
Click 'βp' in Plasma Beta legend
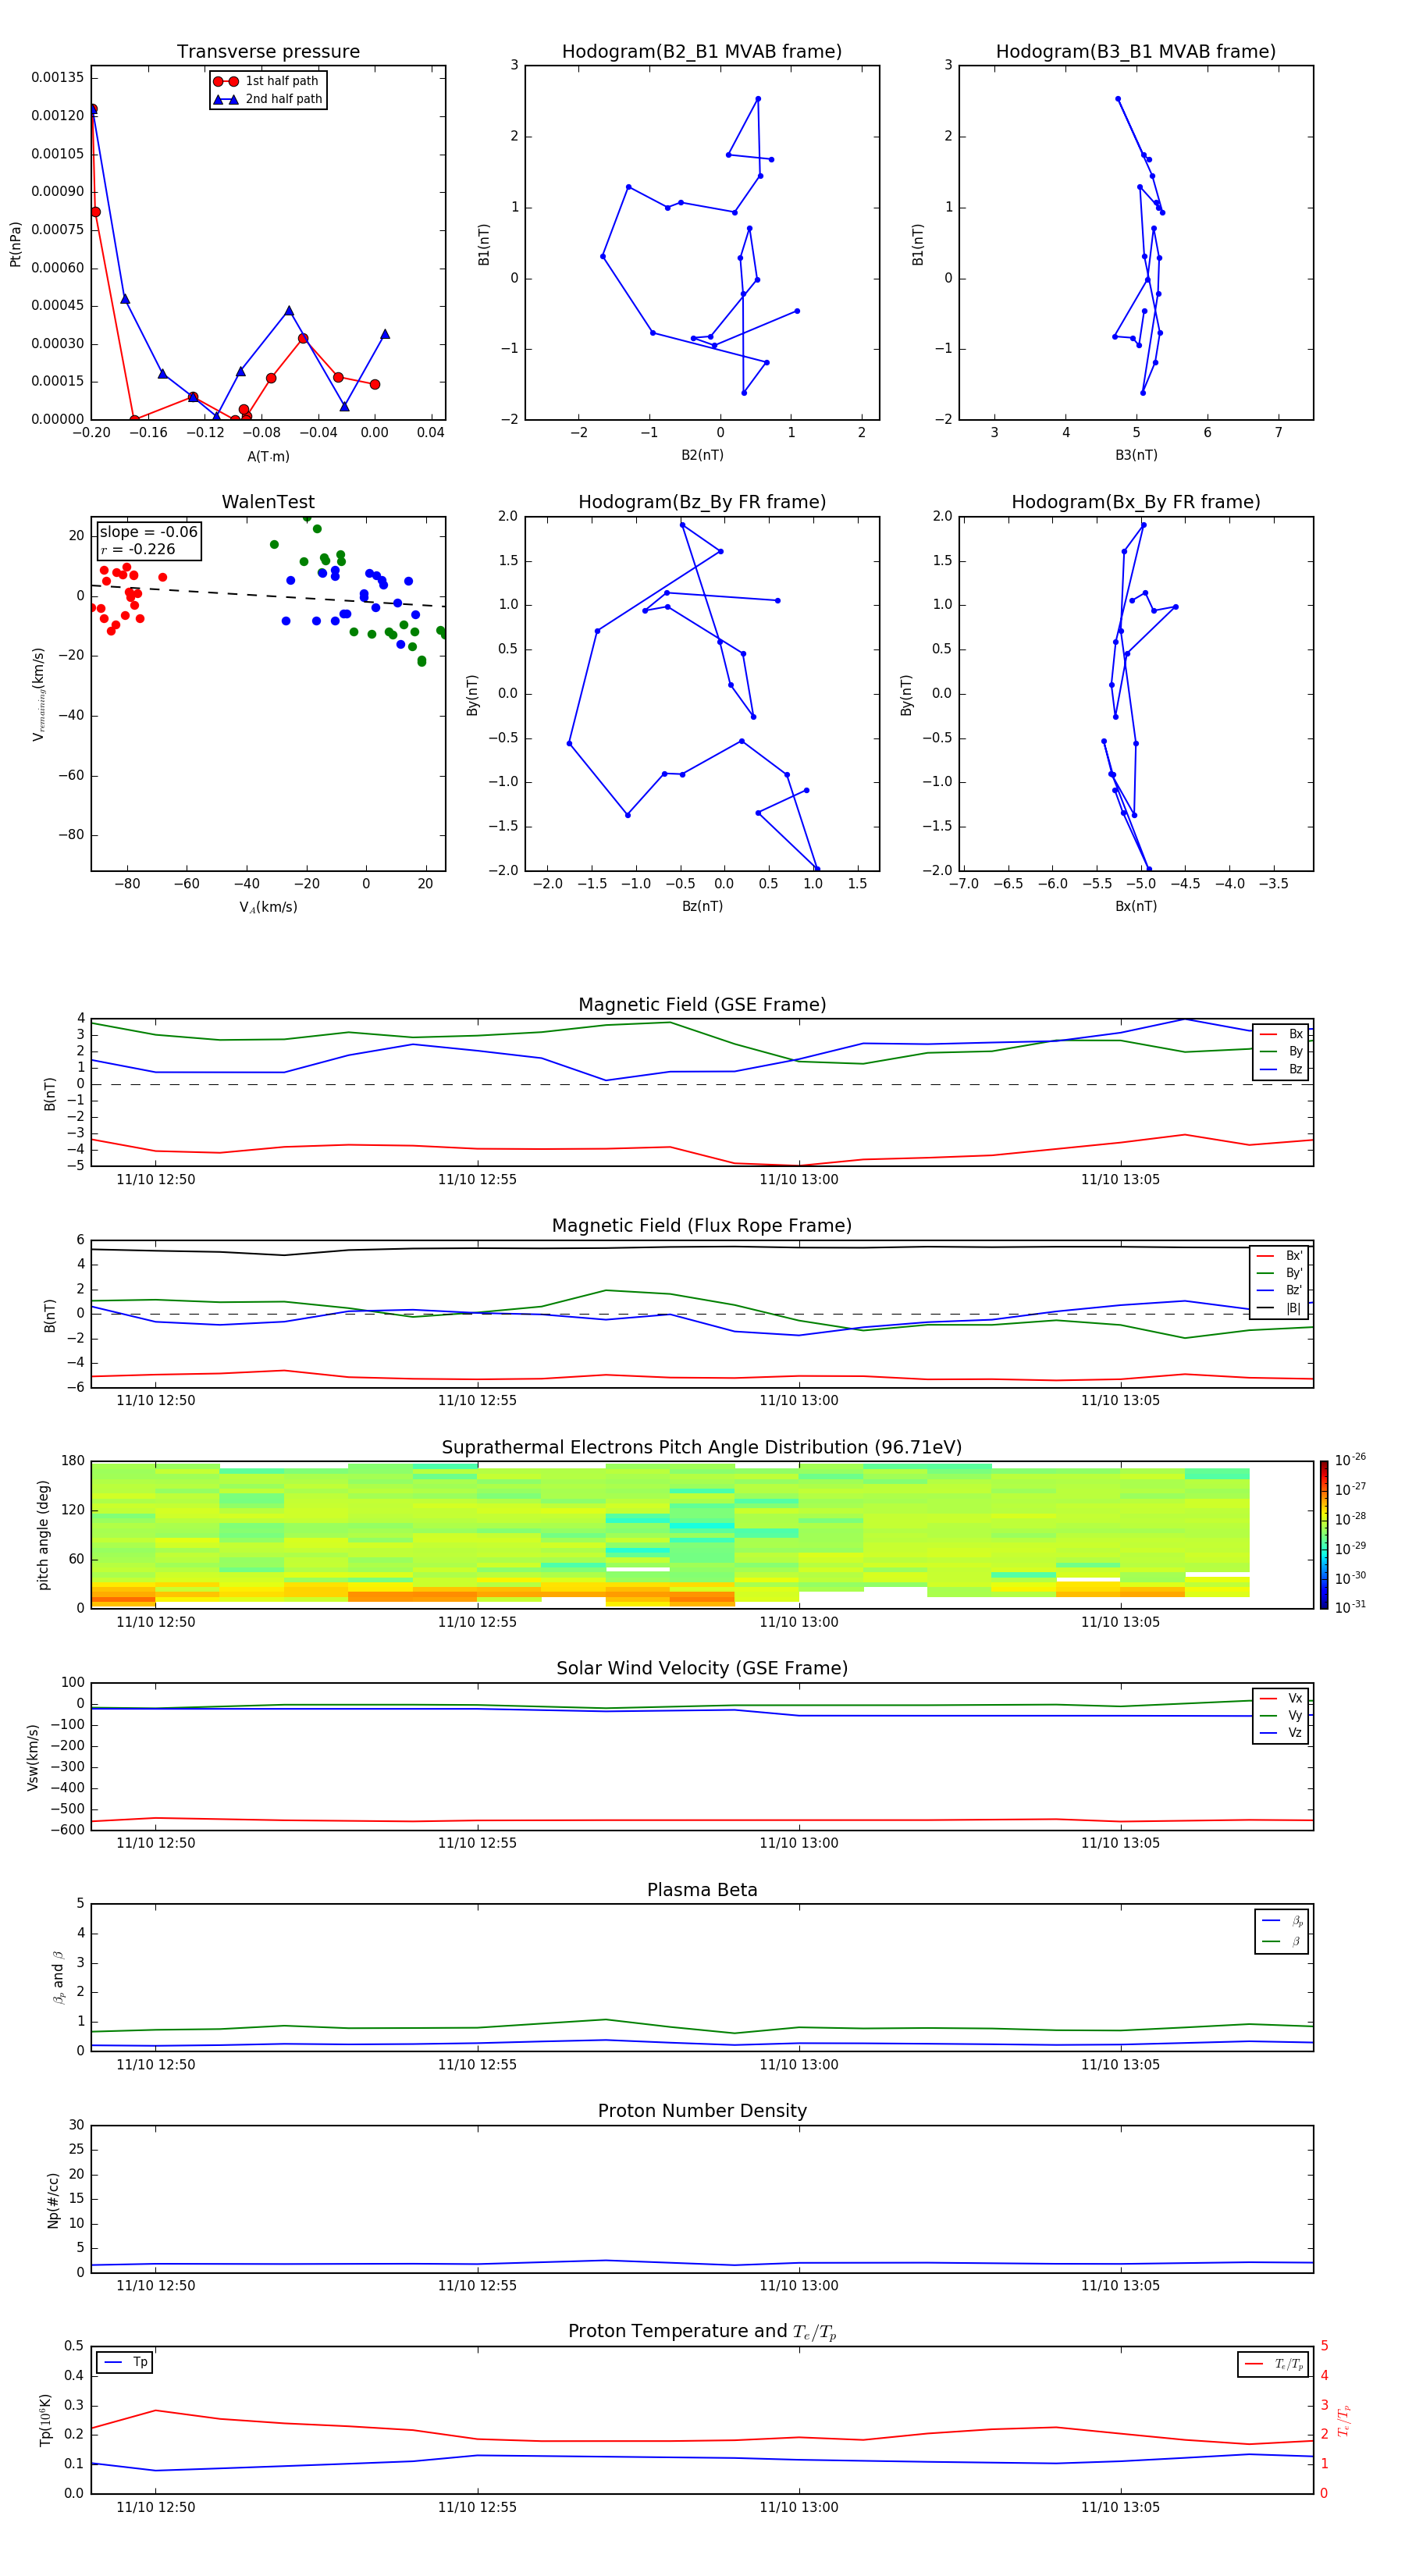point(1297,1921)
